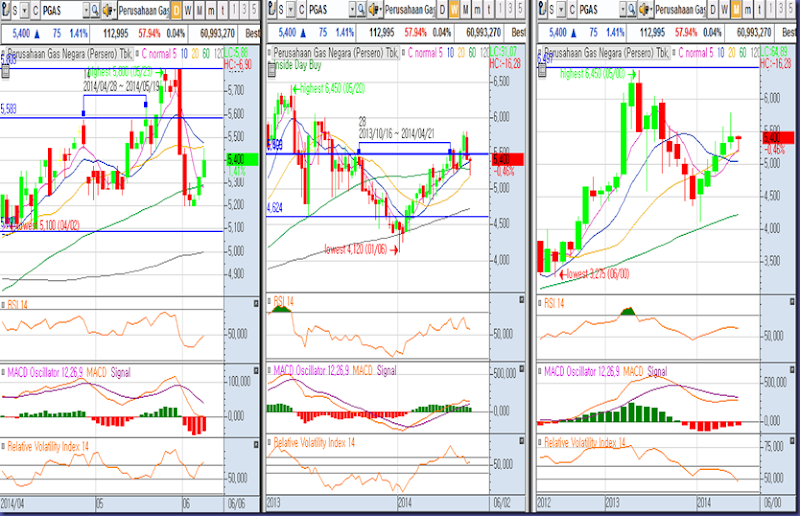800x516 pixels.
Task: Click the '5' interval button in the middle panel
Action: pyautogui.click(x=520, y=9)
